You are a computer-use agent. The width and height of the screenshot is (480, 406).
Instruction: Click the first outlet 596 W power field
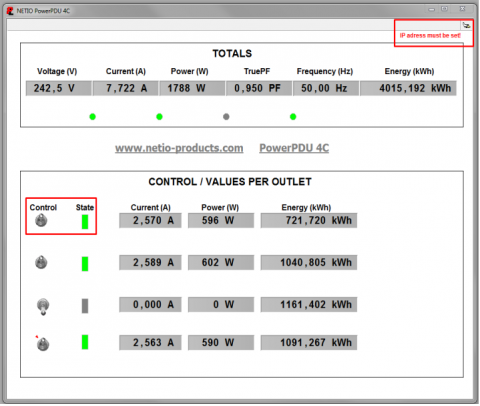coord(221,221)
